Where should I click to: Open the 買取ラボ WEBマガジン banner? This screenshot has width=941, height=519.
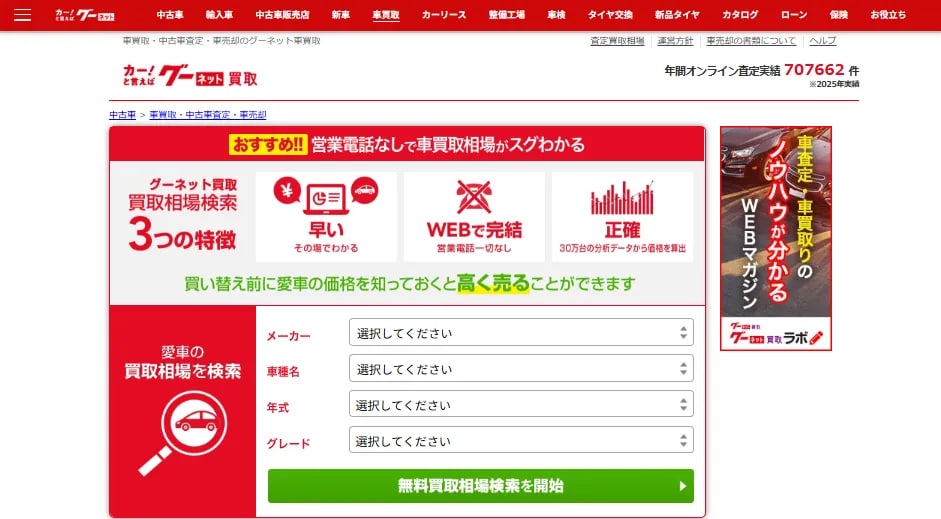click(x=775, y=238)
